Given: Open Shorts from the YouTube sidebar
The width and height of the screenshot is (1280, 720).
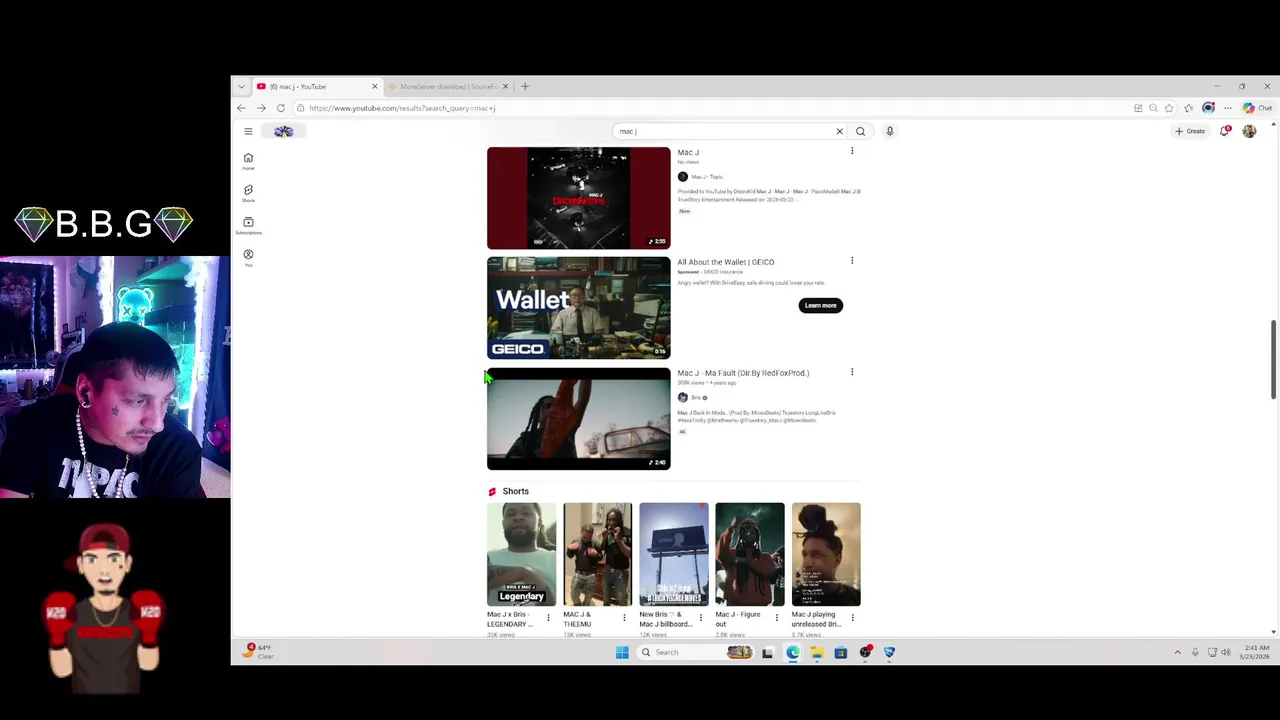Looking at the screenshot, I should pos(248,192).
